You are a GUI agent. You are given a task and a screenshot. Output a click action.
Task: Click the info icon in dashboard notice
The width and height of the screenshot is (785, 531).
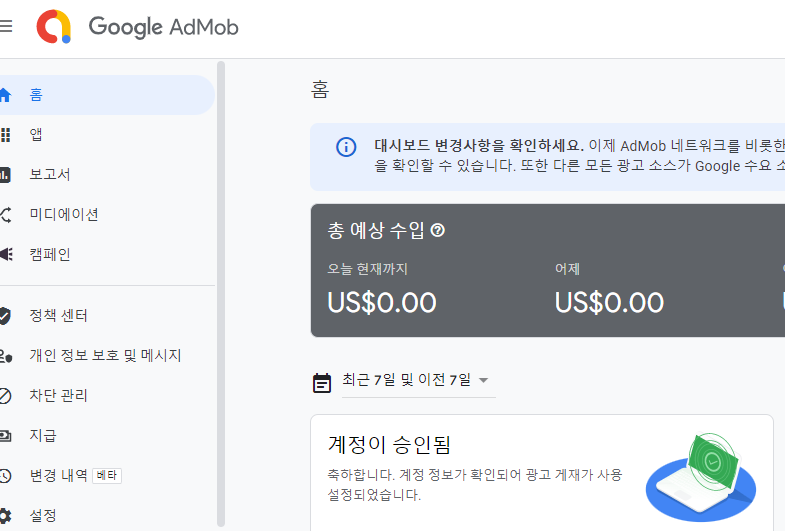pyautogui.click(x=346, y=147)
